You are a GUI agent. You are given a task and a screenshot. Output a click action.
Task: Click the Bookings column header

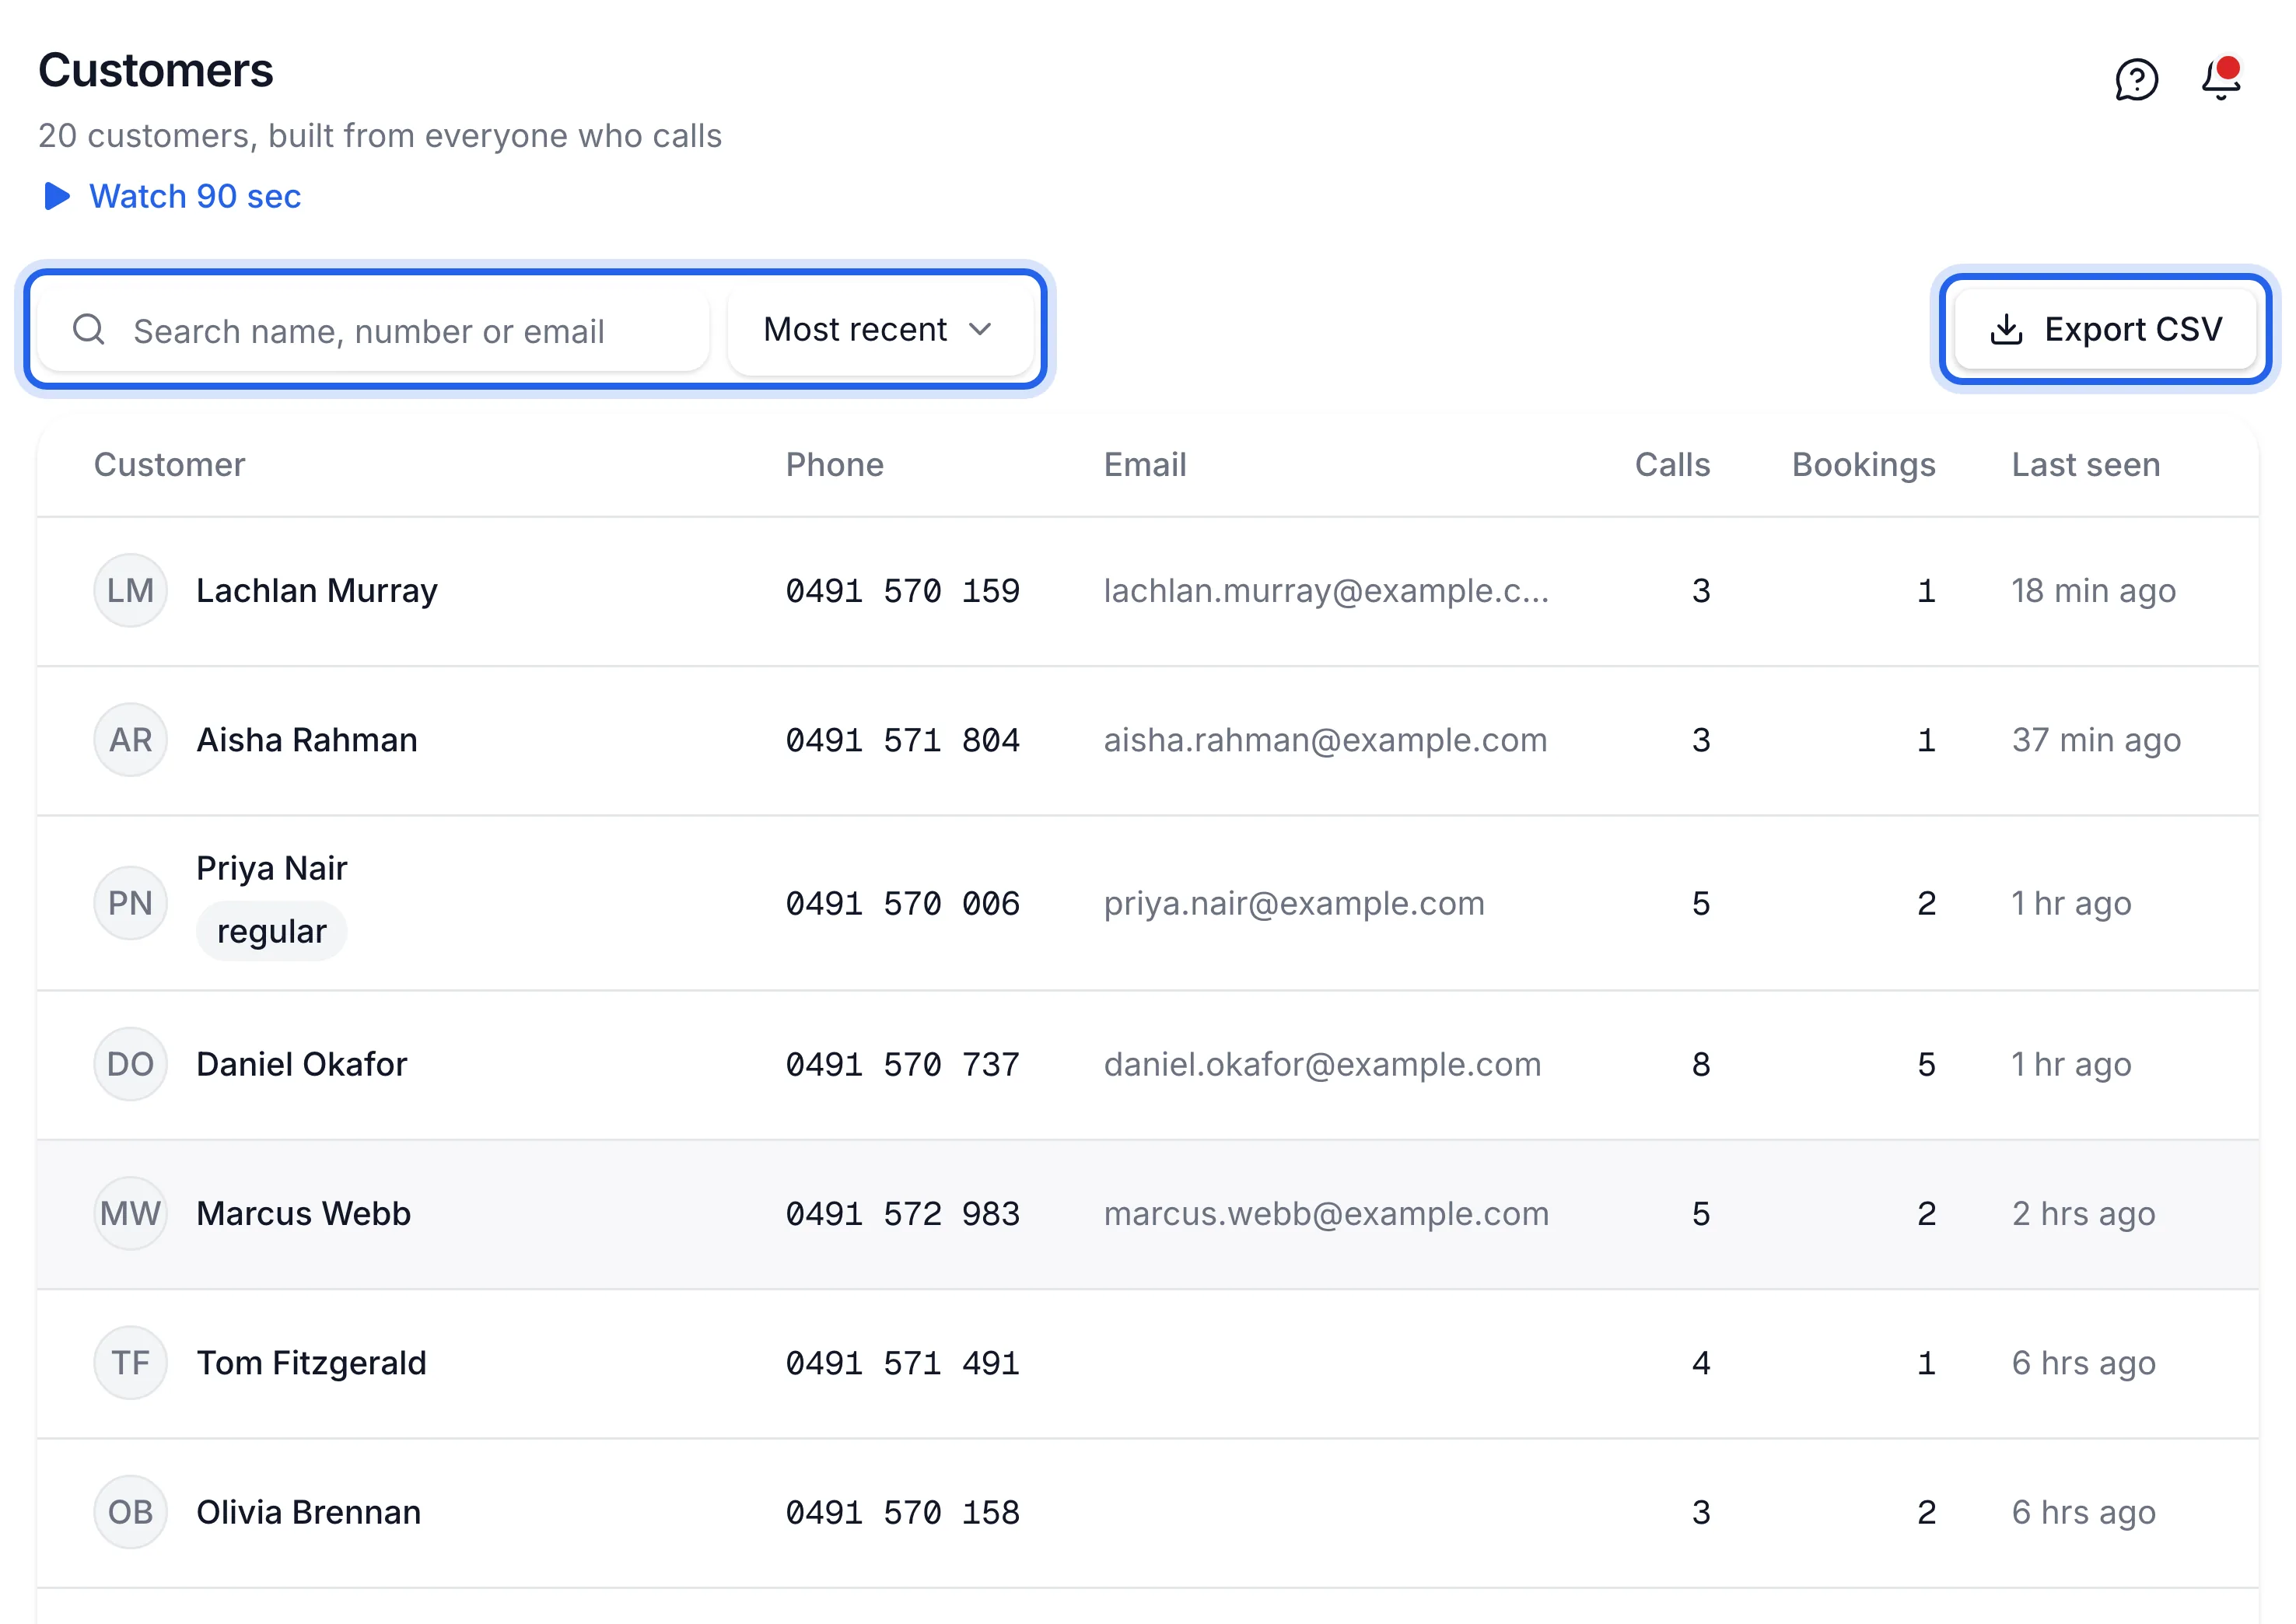point(1863,465)
